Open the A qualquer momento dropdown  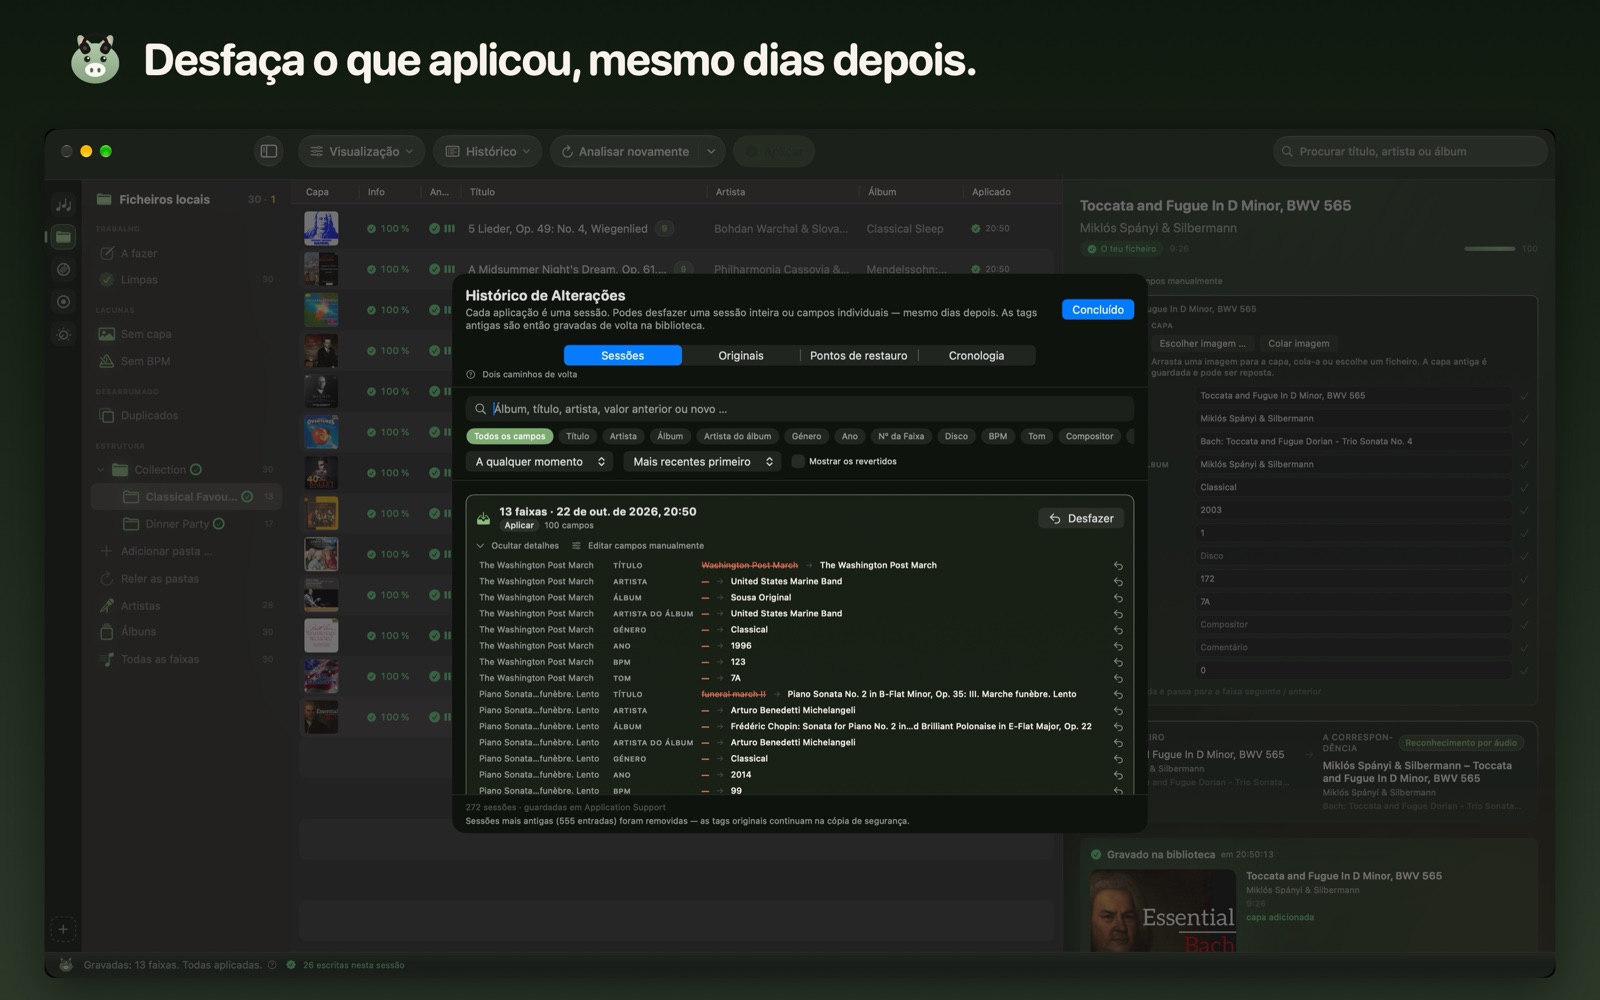(540, 462)
